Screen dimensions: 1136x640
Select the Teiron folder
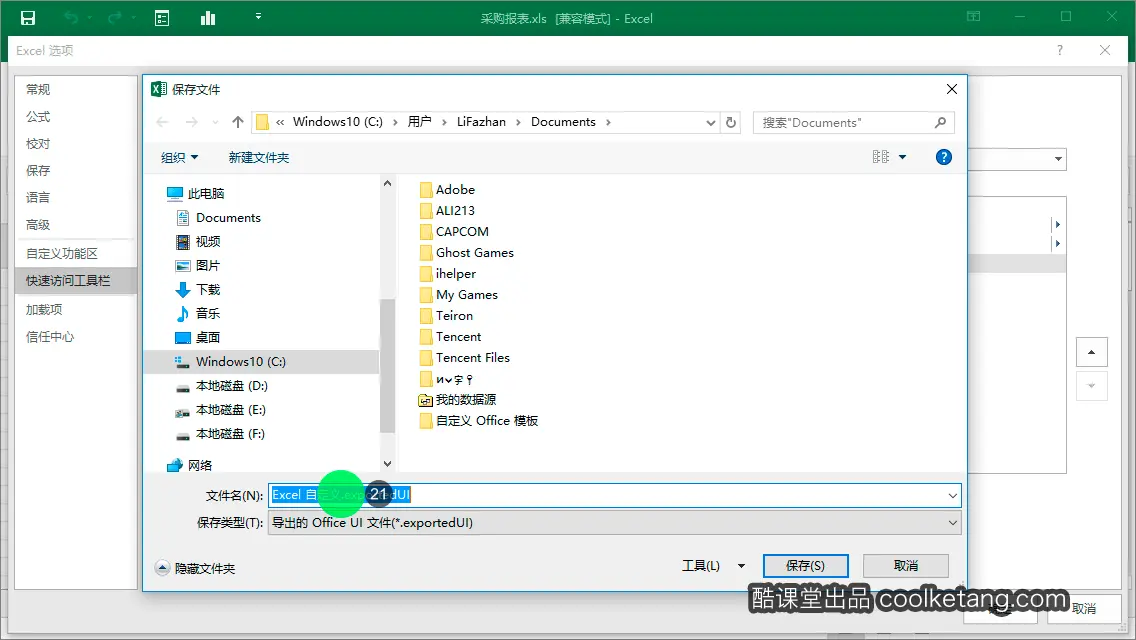pos(446,315)
